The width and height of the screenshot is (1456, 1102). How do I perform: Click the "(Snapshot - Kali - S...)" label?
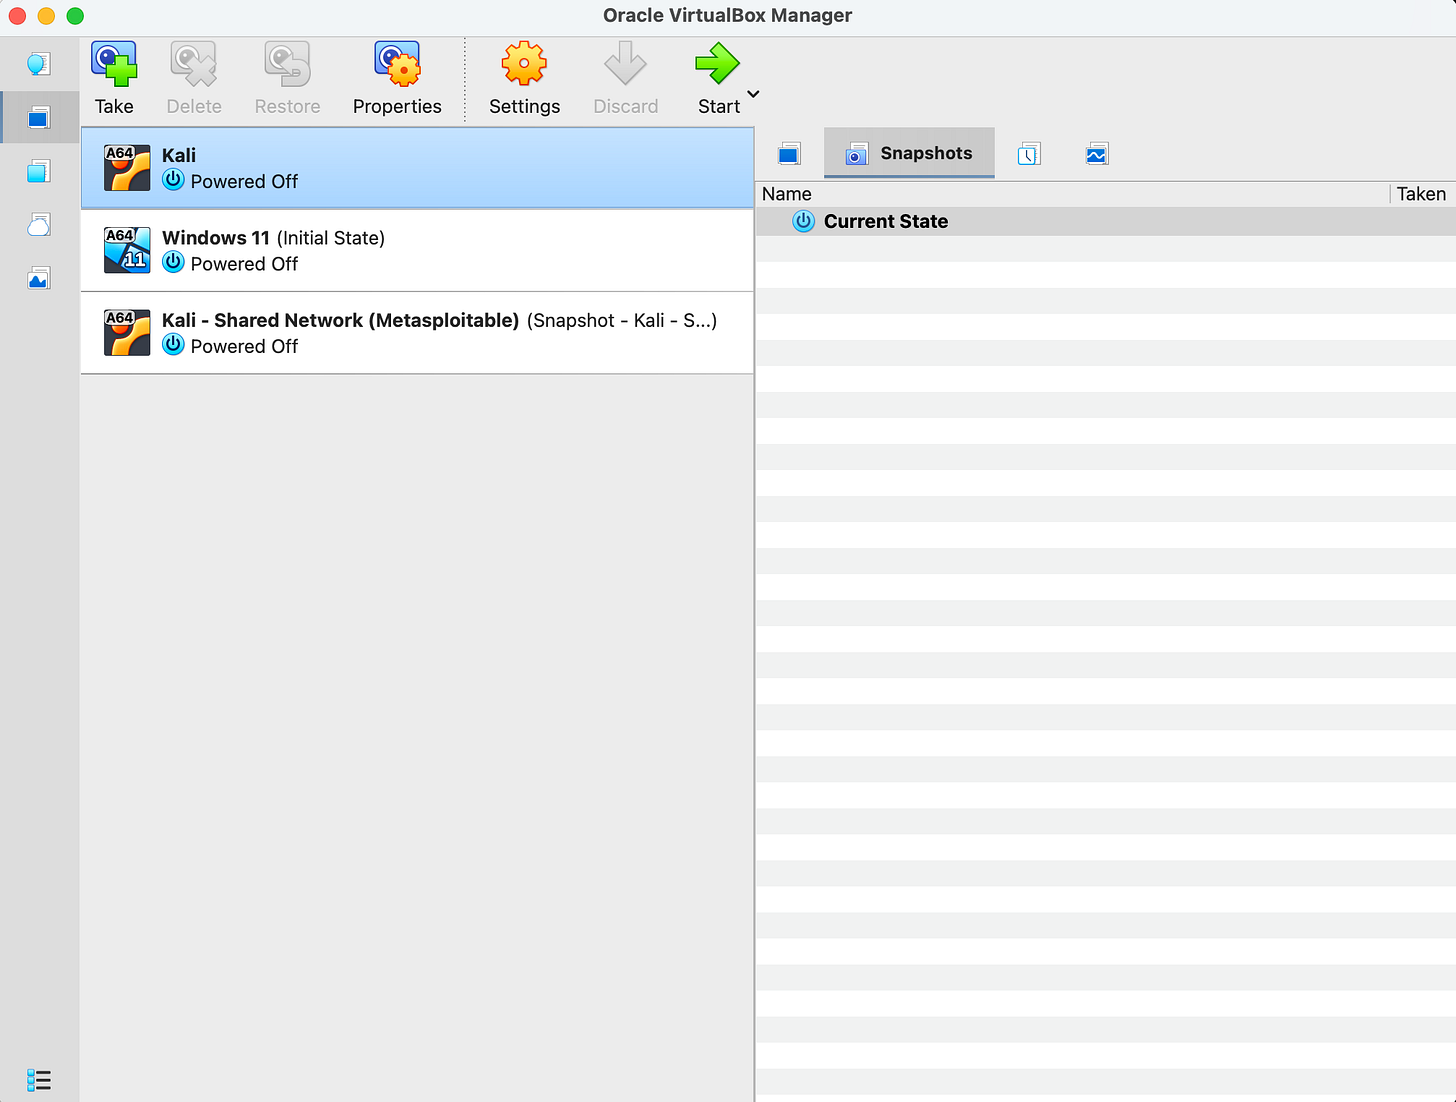pos(622,320)
